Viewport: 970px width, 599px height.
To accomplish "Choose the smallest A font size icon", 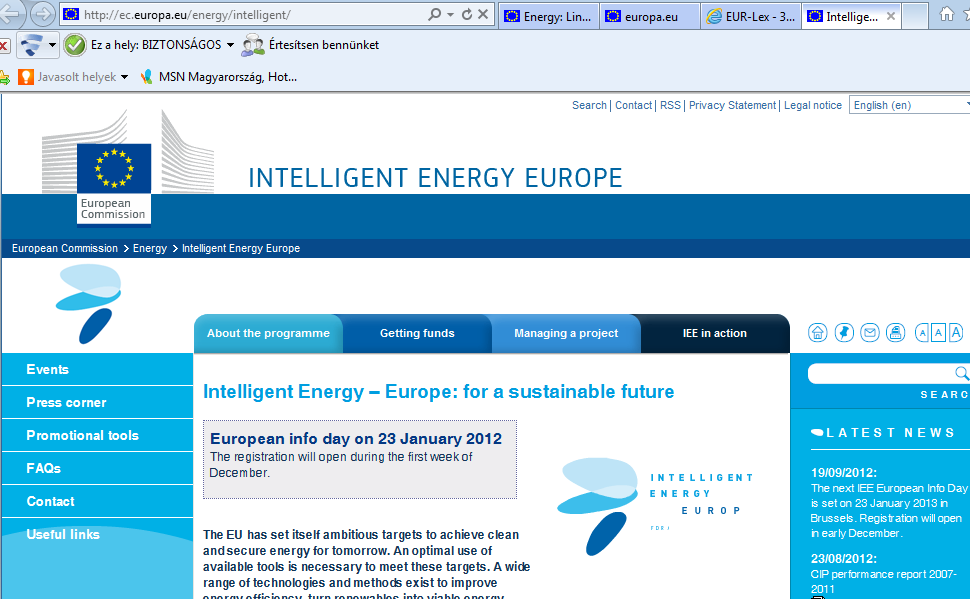I will click(922, 333).
